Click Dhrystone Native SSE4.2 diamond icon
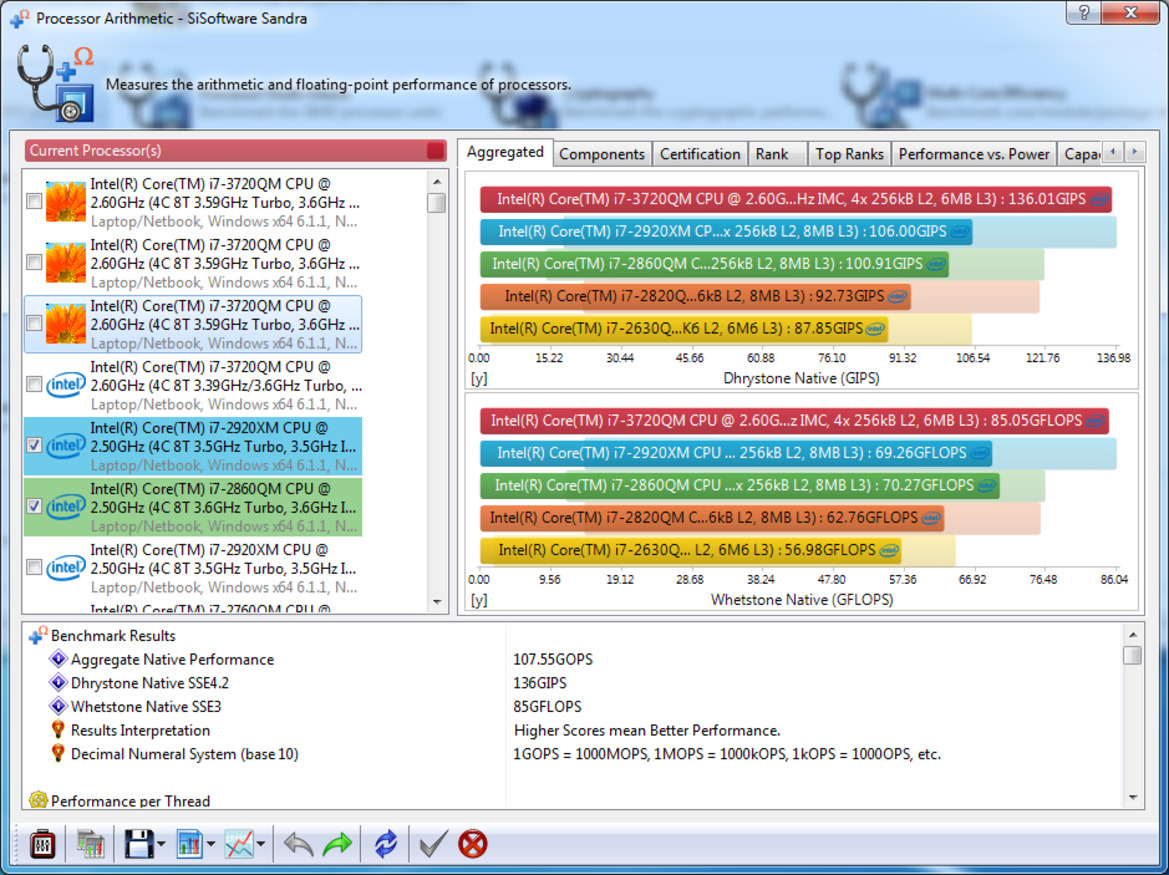Screen dimensions: 1169x875 [57, 683]
